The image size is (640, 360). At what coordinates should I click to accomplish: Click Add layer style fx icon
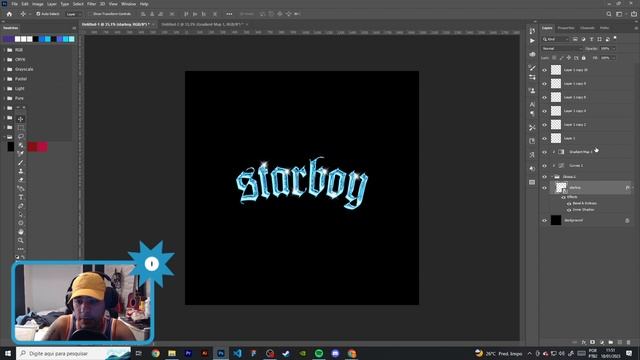coord(584,342)
